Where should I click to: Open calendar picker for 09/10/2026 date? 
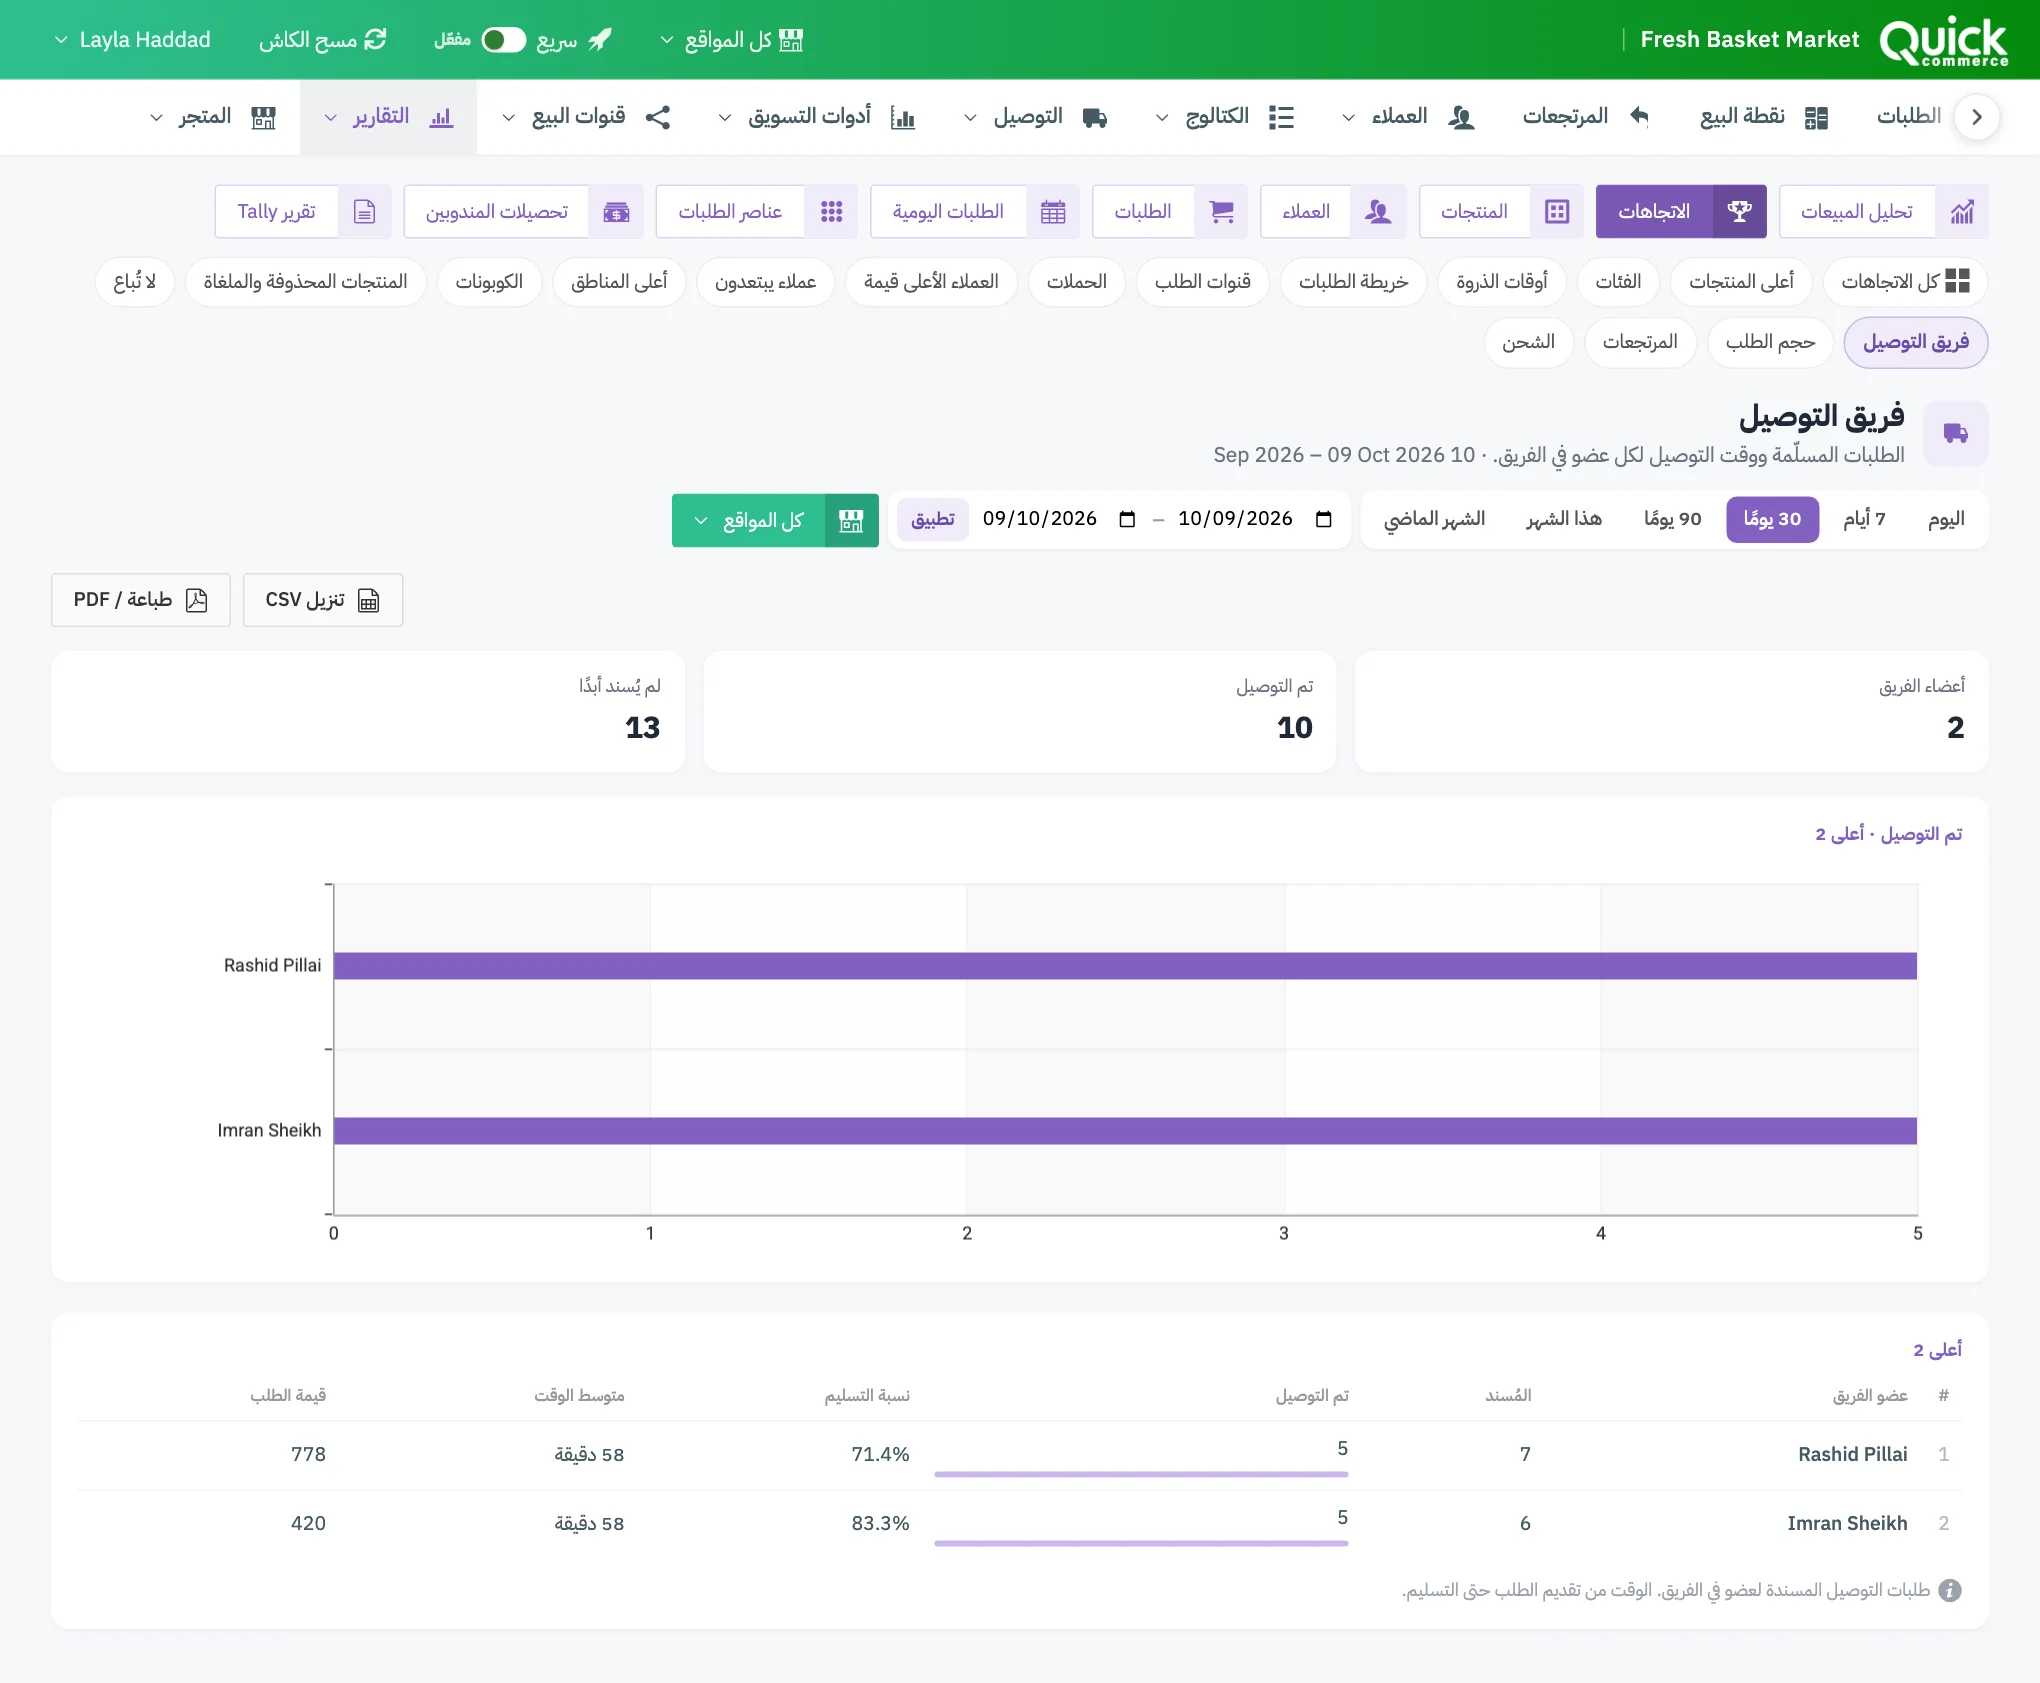[x=1127, y=519]
